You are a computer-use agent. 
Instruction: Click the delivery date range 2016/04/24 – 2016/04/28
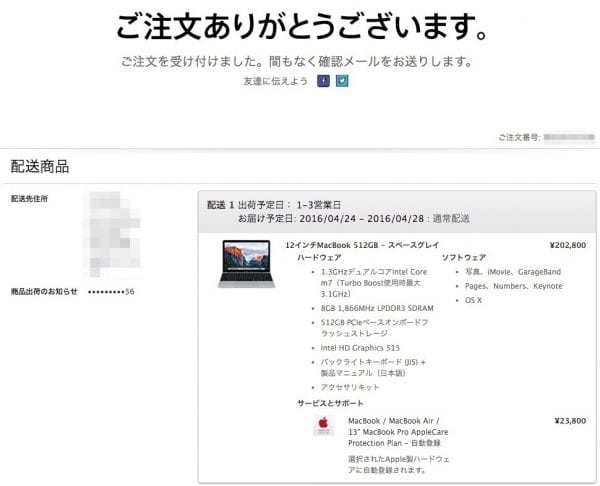tap(362, 219)
